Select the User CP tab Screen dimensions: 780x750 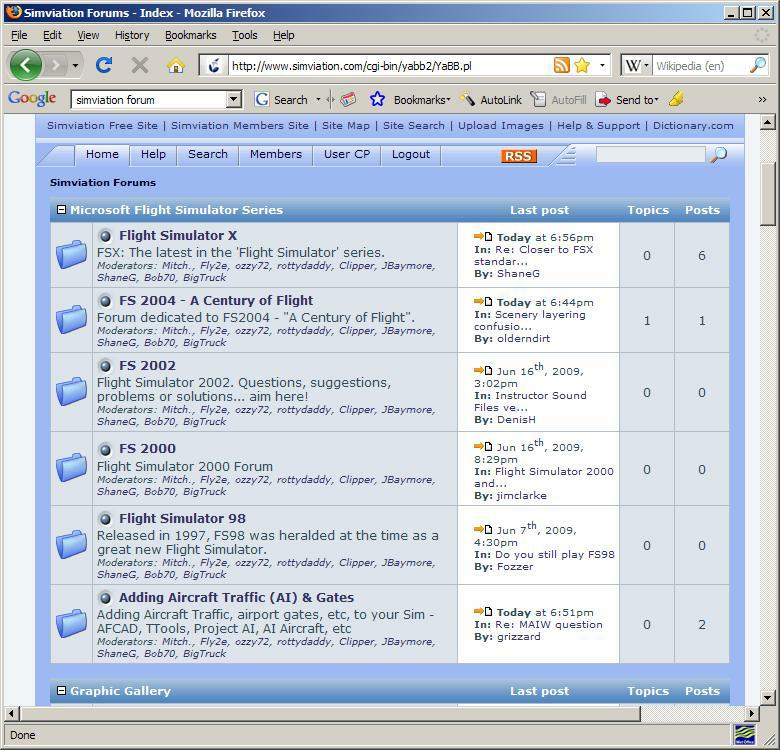(347, 155)
